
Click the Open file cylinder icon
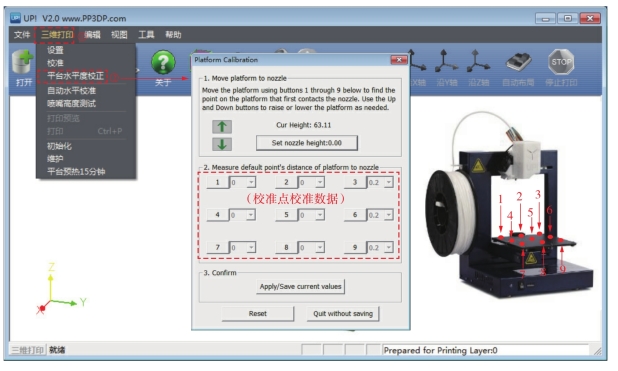23,62
